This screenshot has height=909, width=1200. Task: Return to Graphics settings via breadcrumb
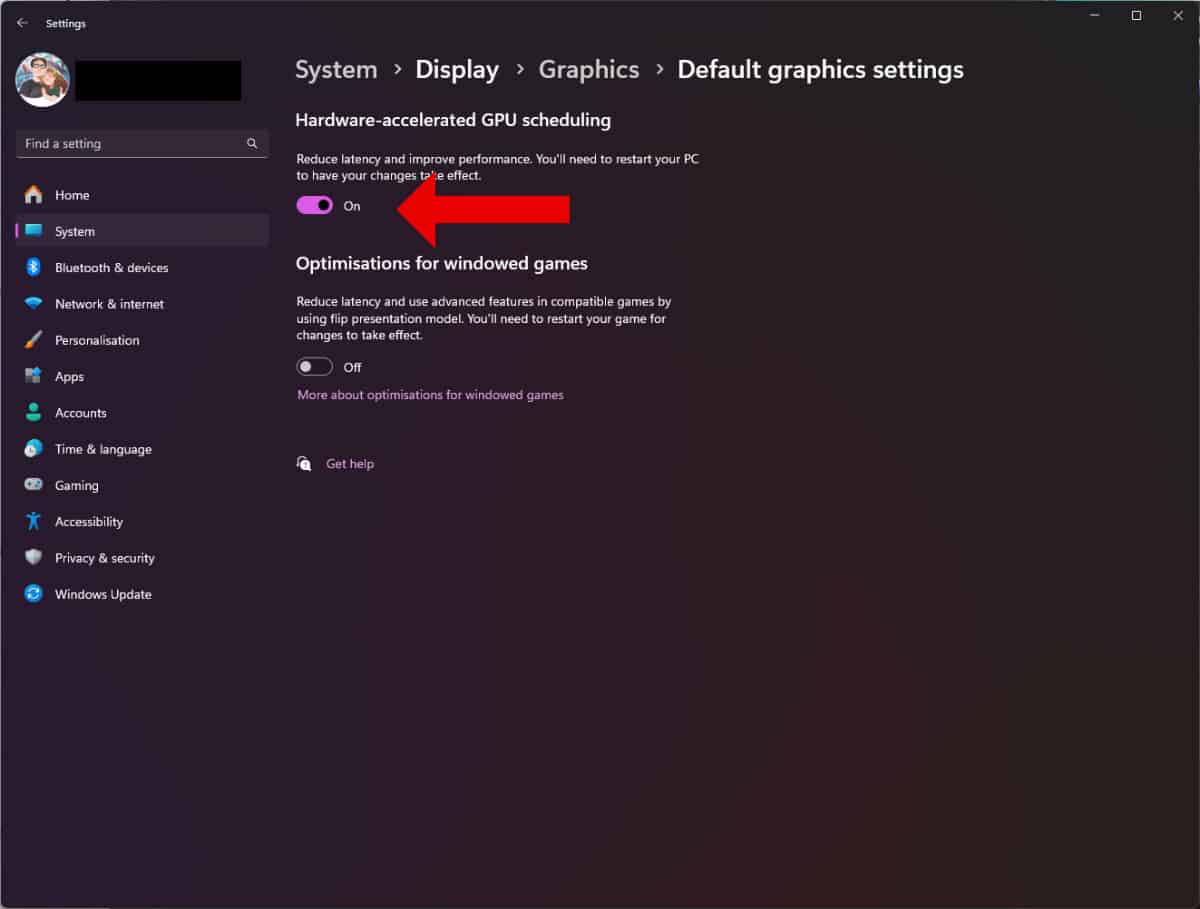coord(588,69)
